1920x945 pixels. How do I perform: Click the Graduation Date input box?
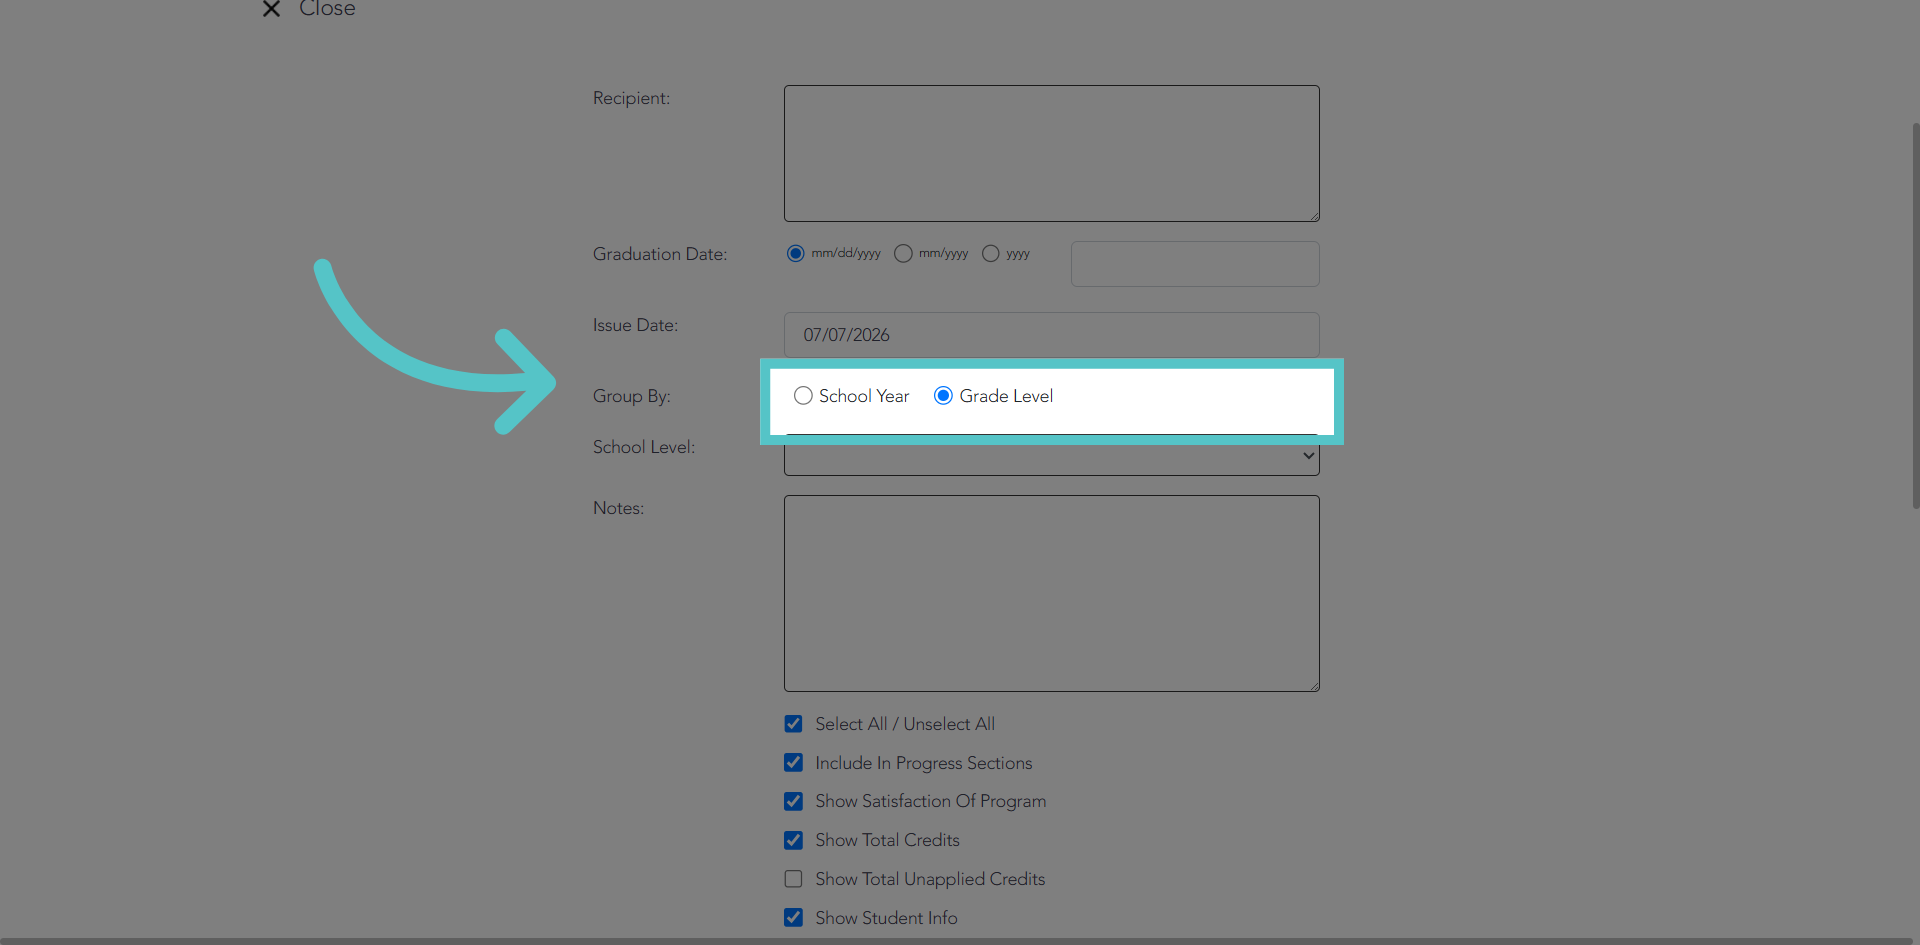(x=1195, y=264)
